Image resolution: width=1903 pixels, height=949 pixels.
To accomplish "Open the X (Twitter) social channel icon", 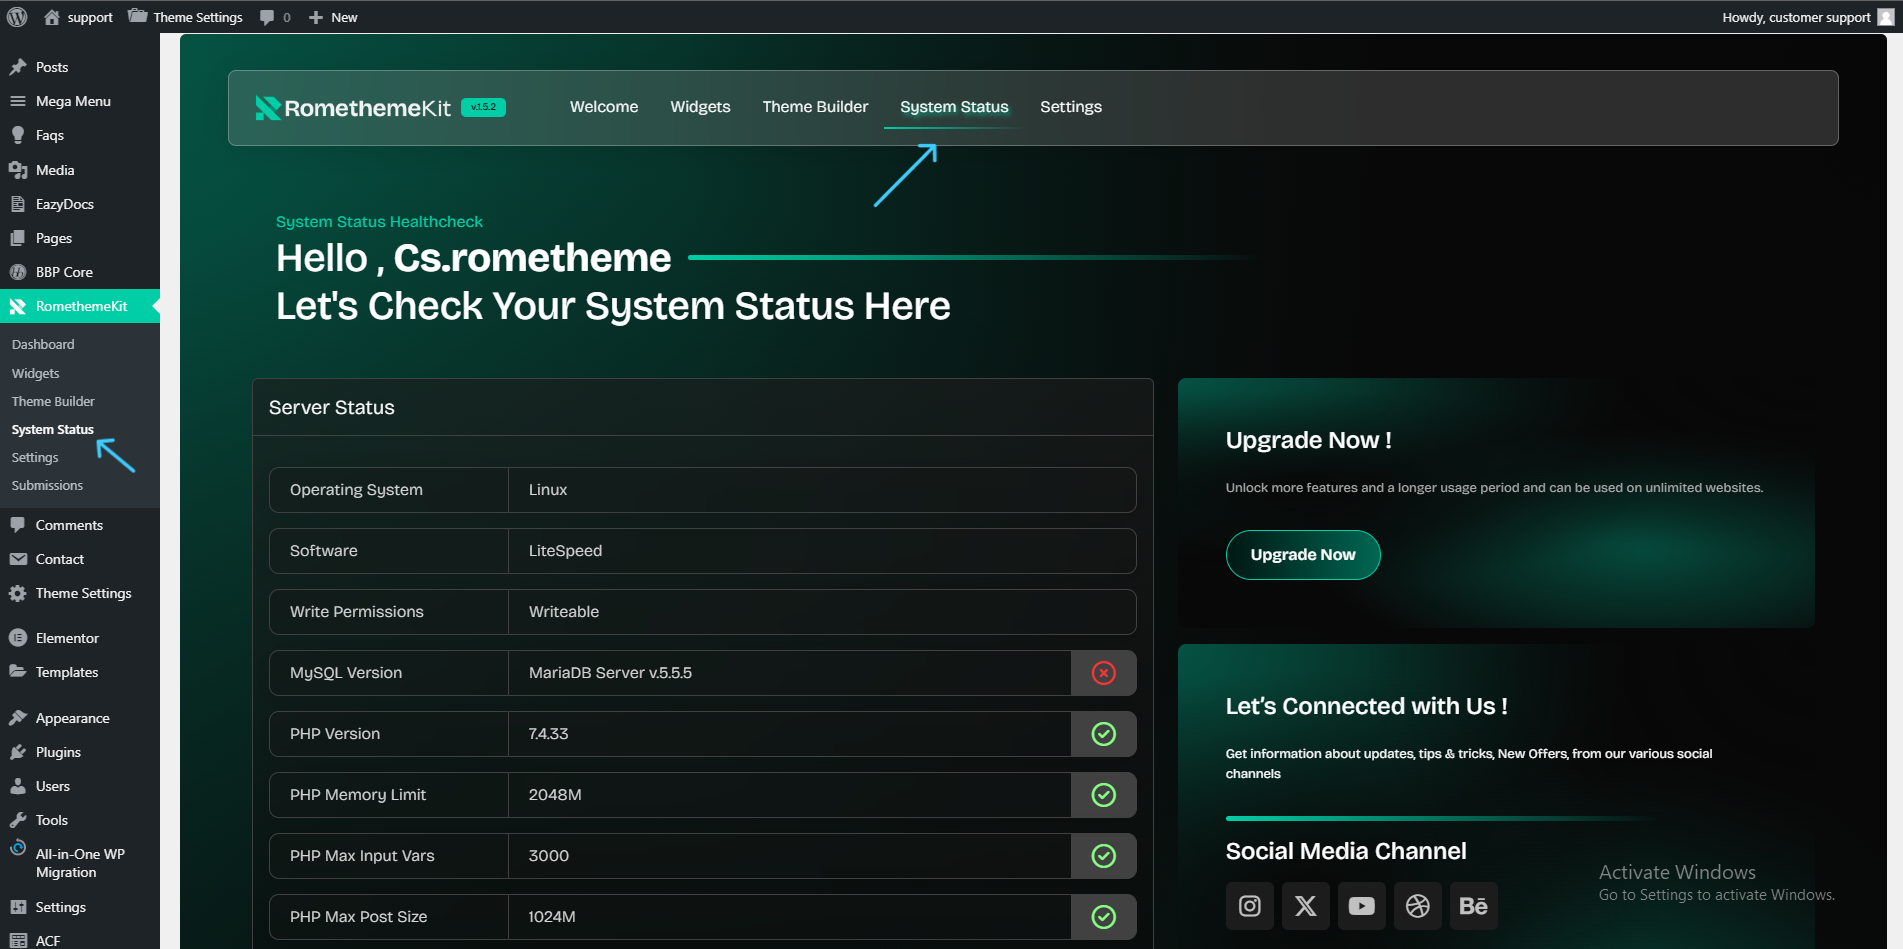I will coord(1306,906).
